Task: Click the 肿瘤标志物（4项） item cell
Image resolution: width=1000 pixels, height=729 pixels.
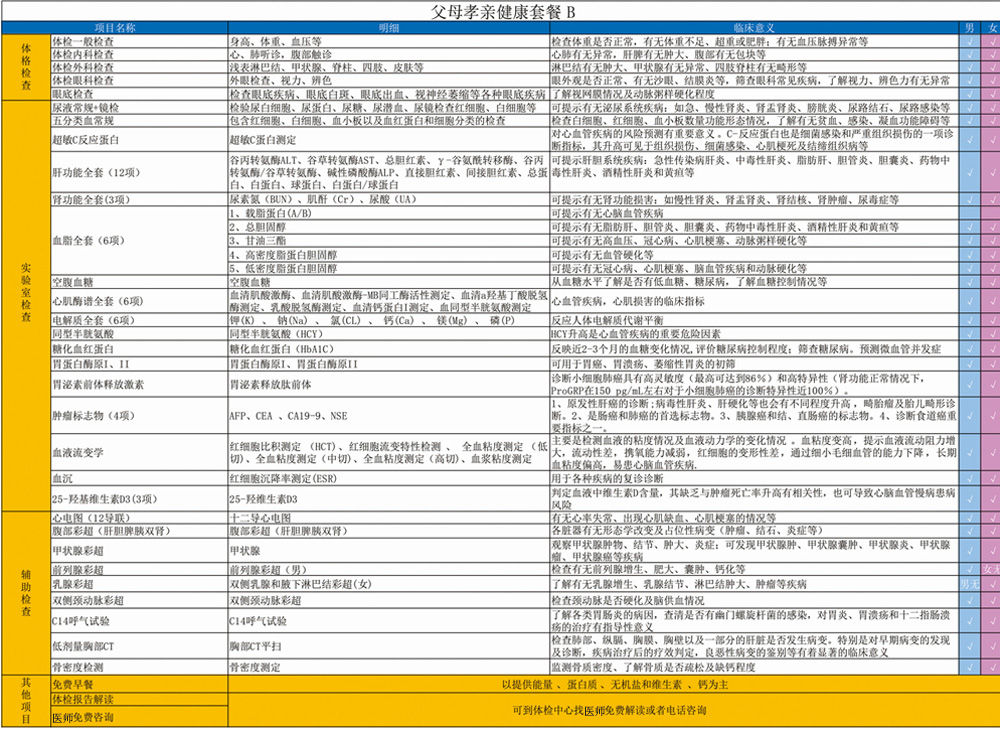Action: point(138,415)
